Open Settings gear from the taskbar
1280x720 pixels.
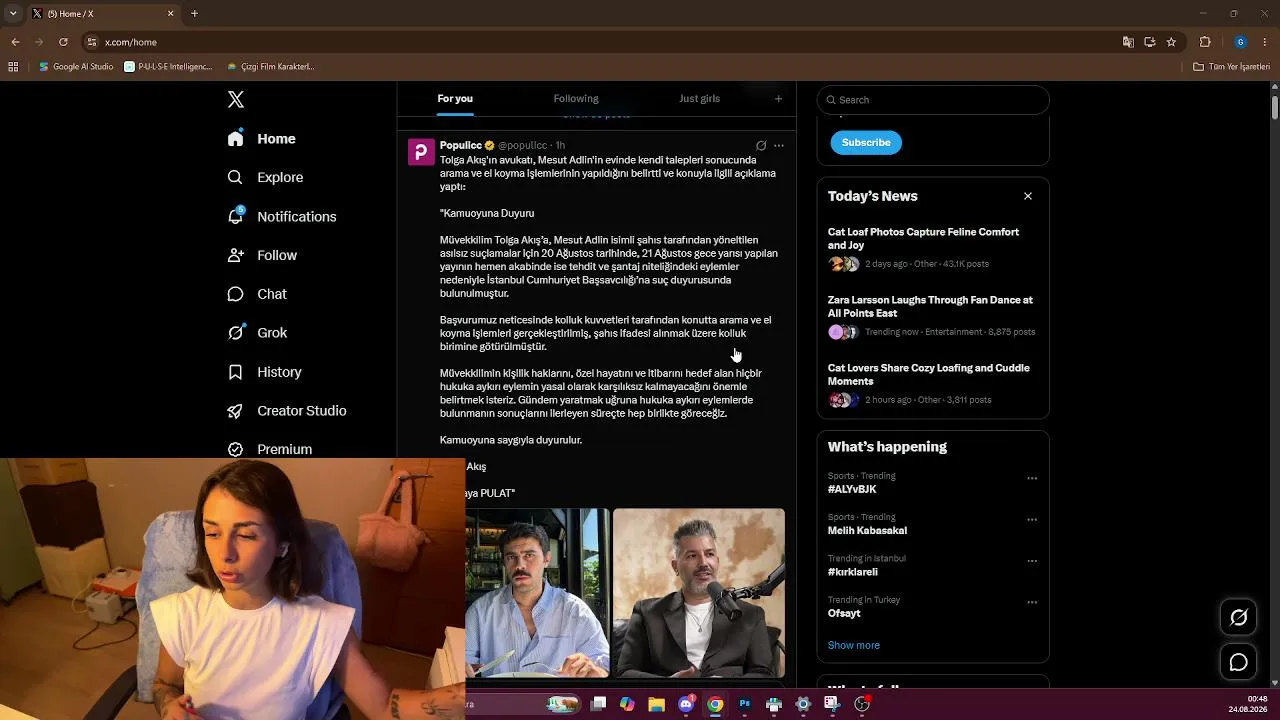pyautogui.click(x=802, y=704)
